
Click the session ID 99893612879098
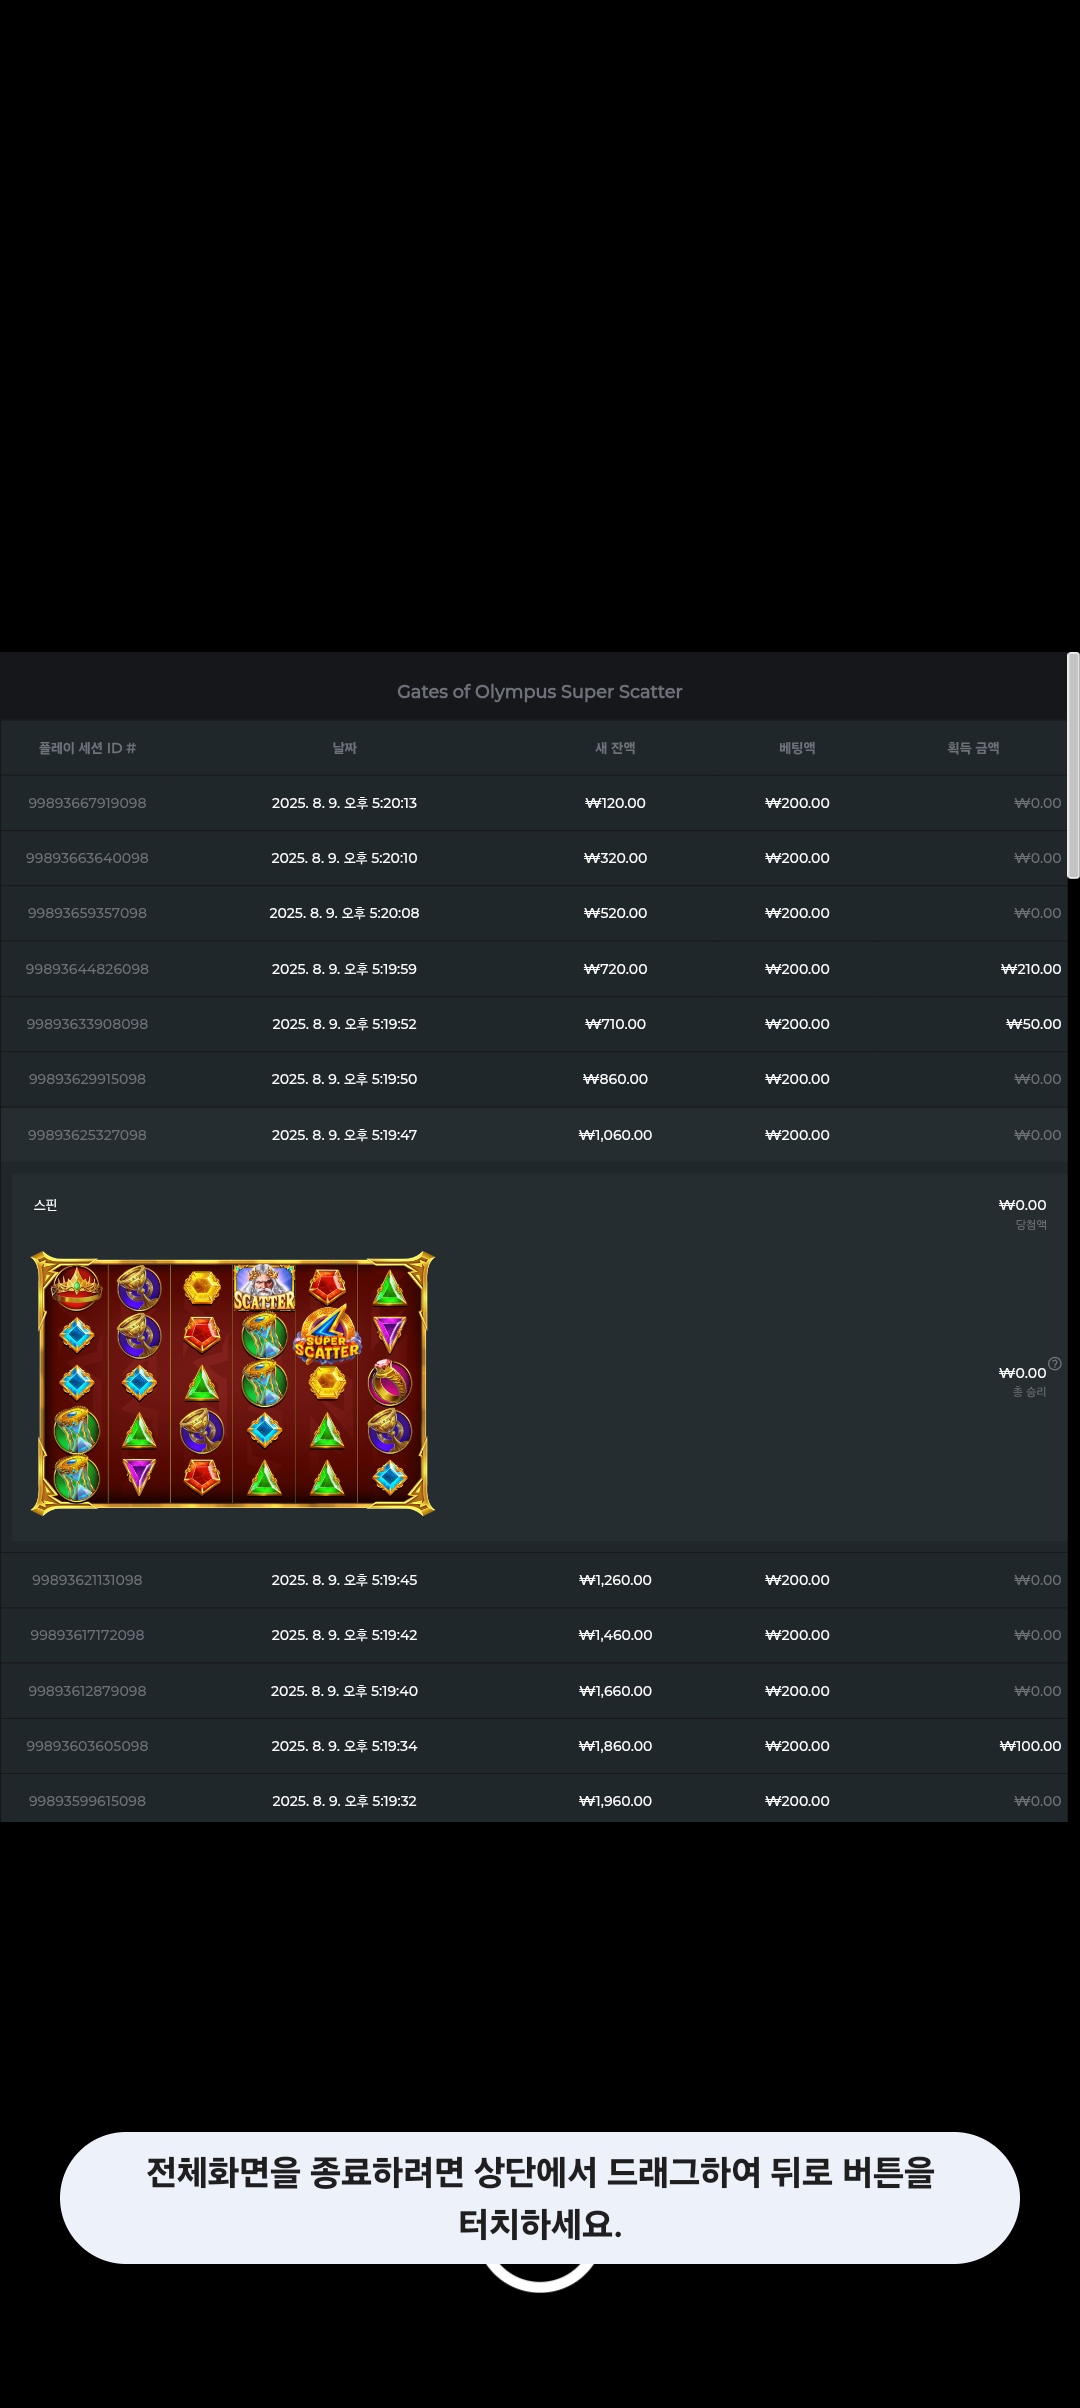(87, 1691)
